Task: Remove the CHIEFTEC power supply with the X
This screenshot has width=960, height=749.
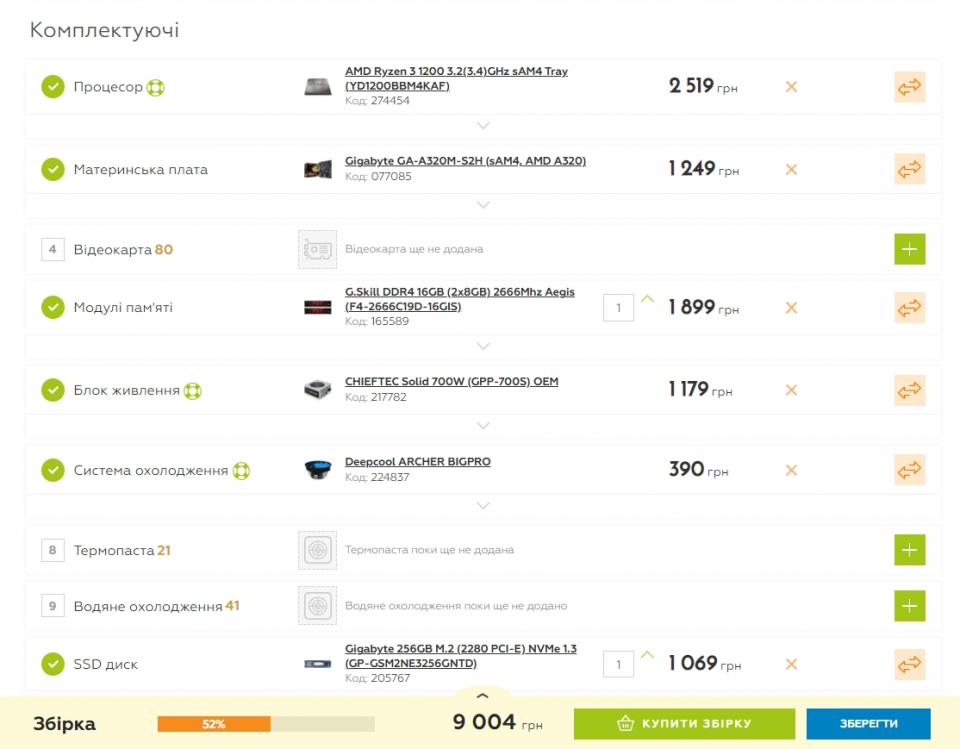Action: [791, 390]
